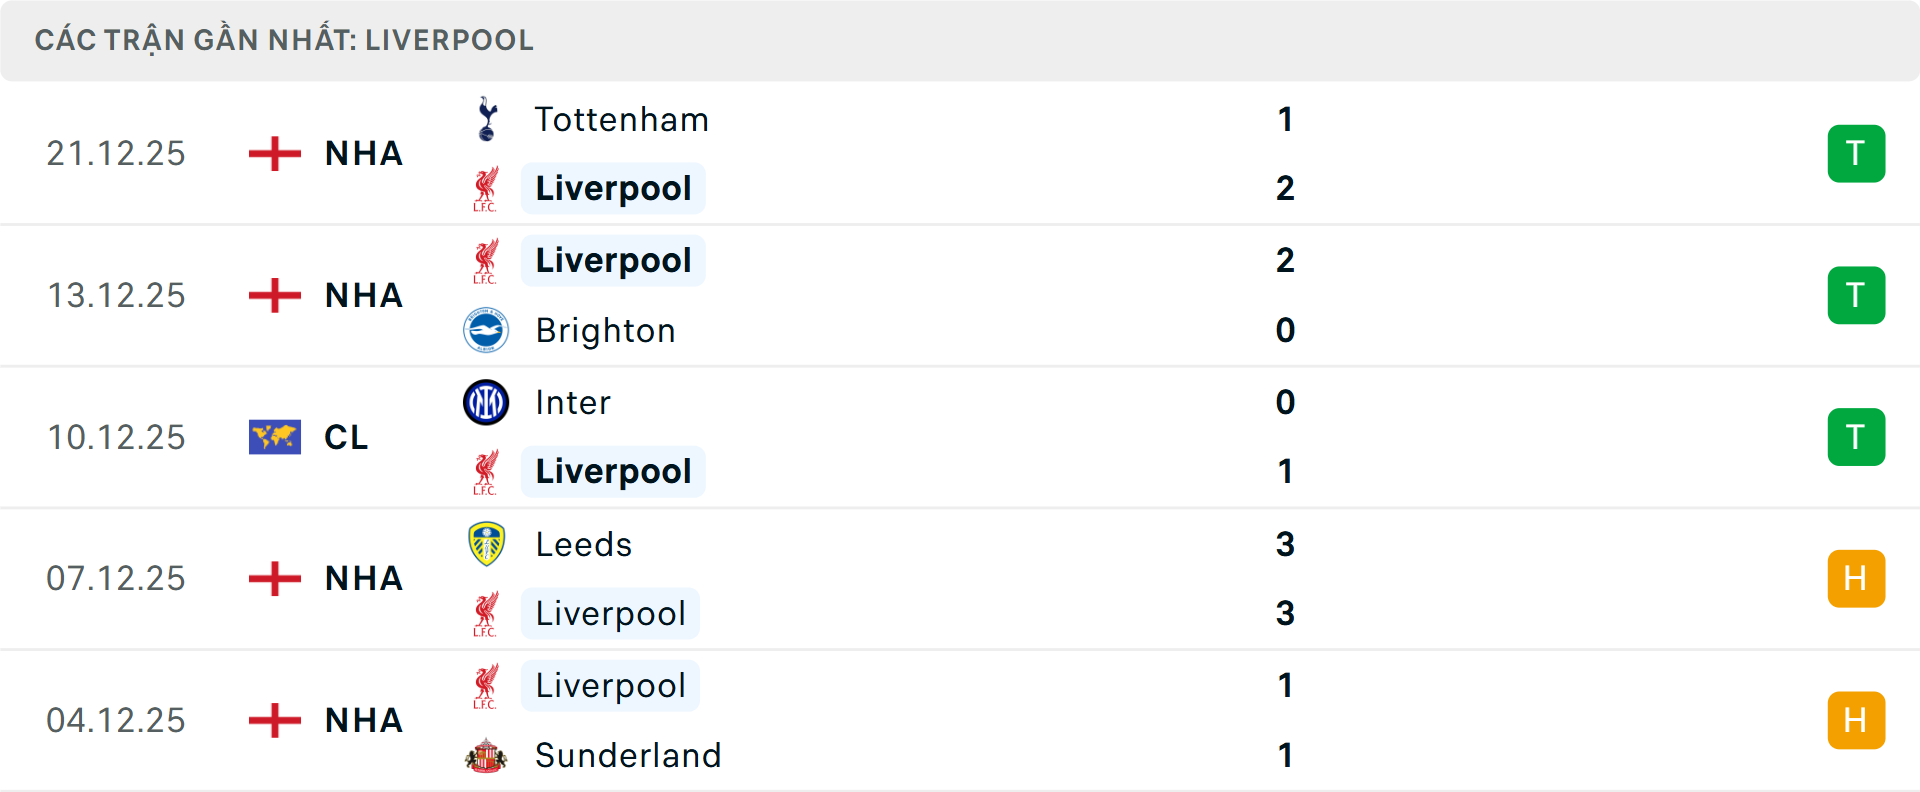Click the score 2 in the Tottenham match
This screenshot has width=1920, height=792.
[x=1285, y=188]
